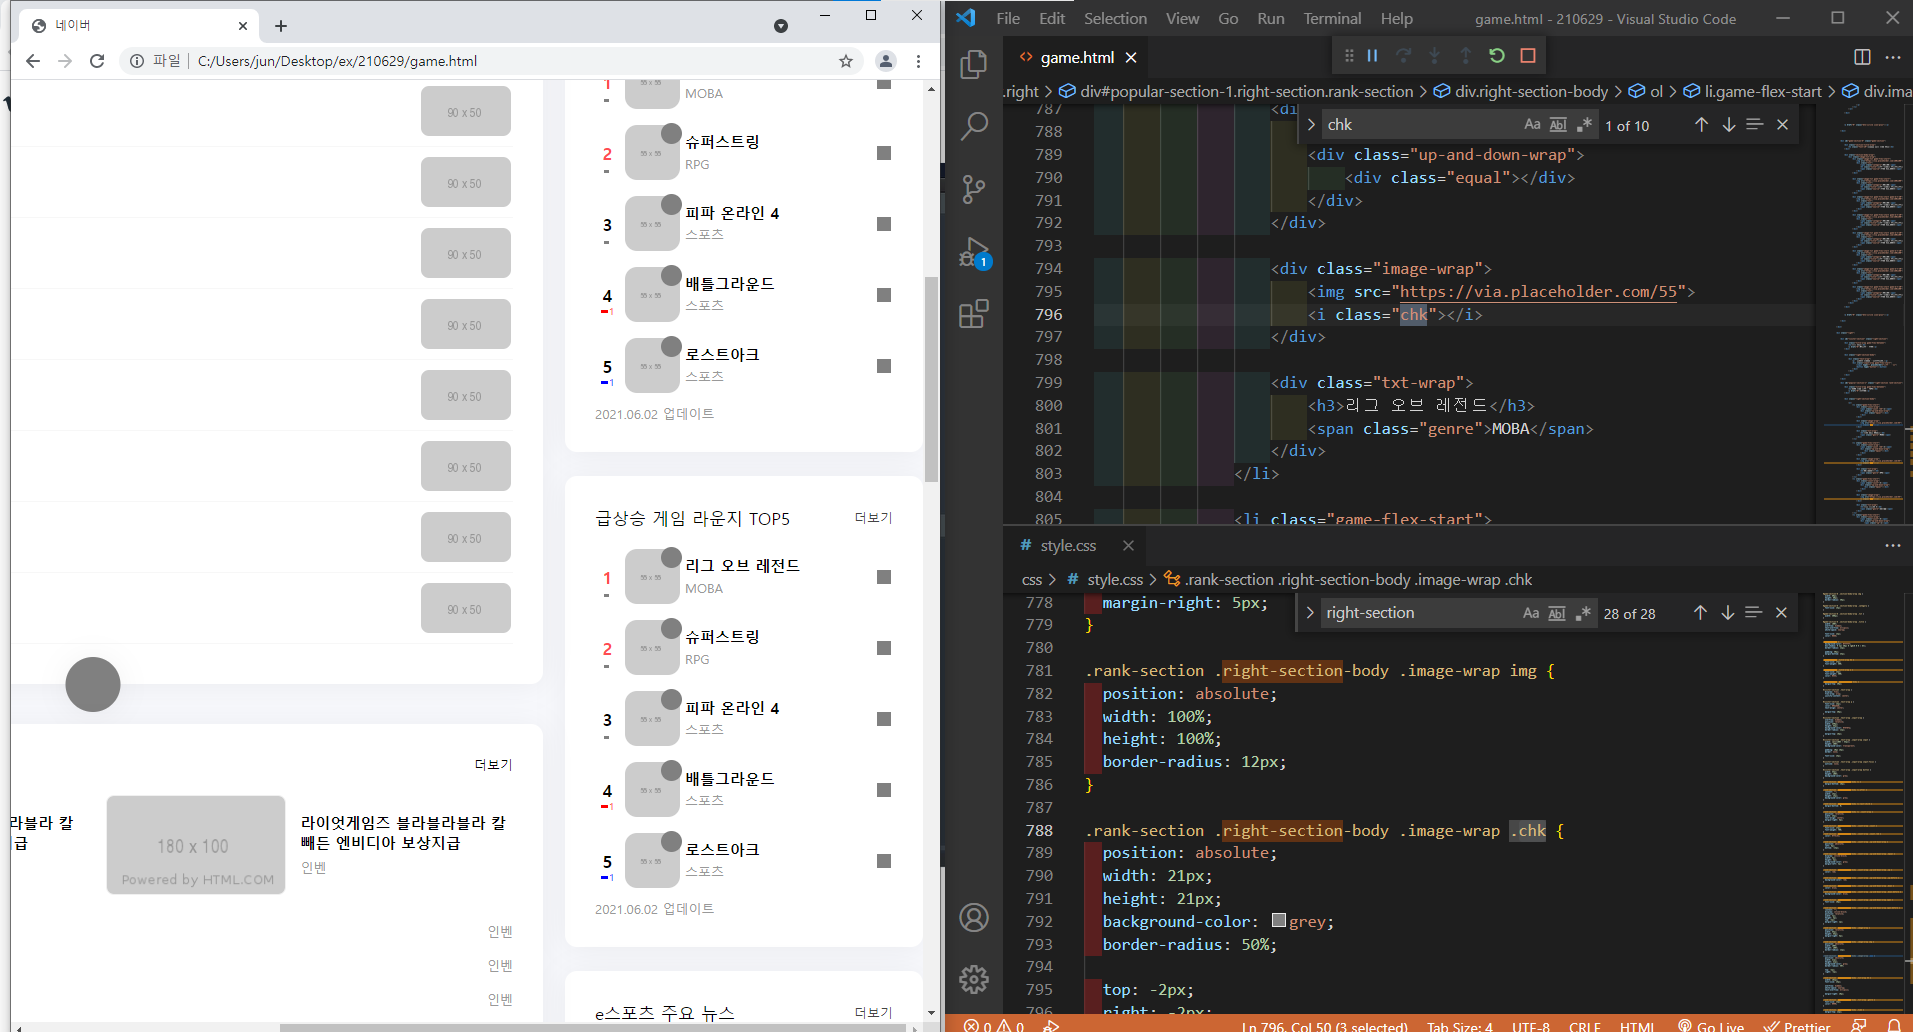Open Run and Debug view
The width and height of the screenshot is (1913, 1032).
tap(973, 253)
